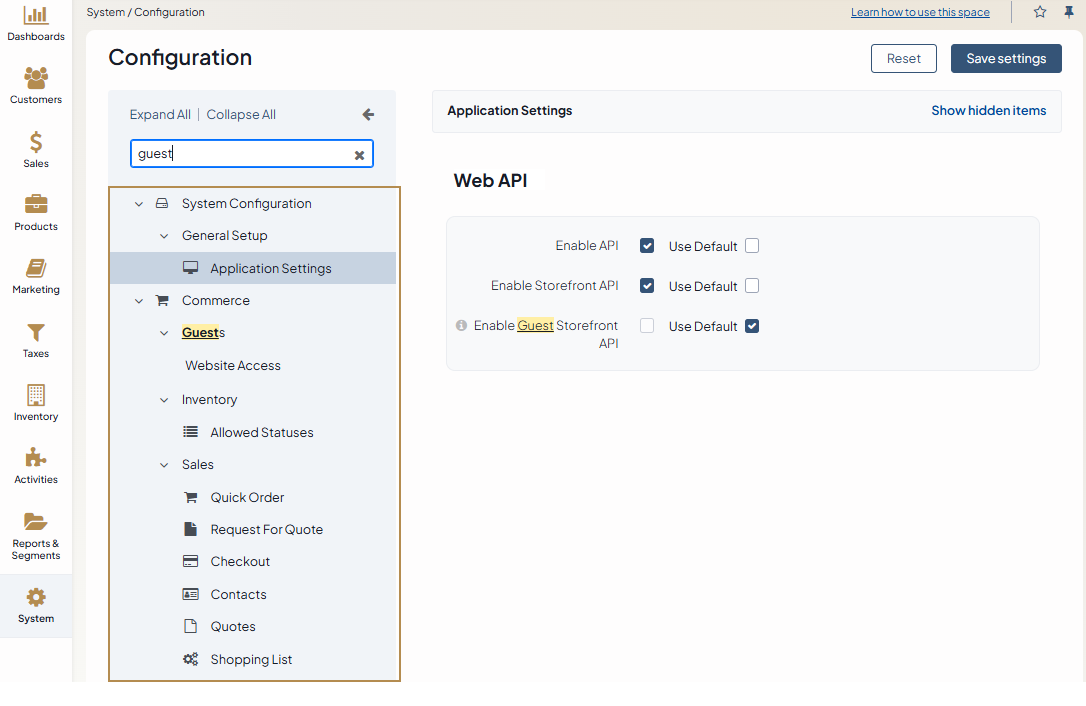Image resolution: width=1086 pixels, height=706 pixels.
Task: Collapse sidebar with left arrow icon
Action: click(x=368, y=115)
